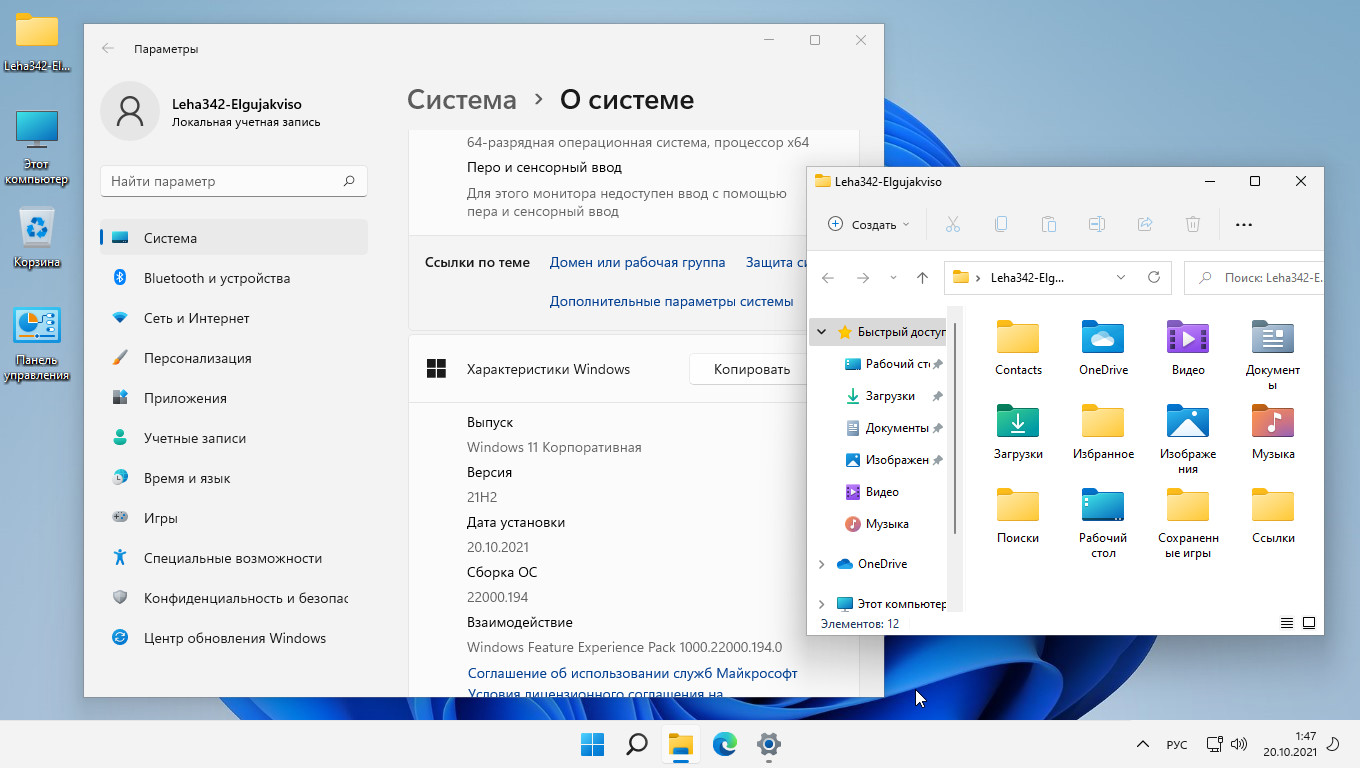
Task: Expand the address bar history dropdown
Action: [x=1121, y=278]
